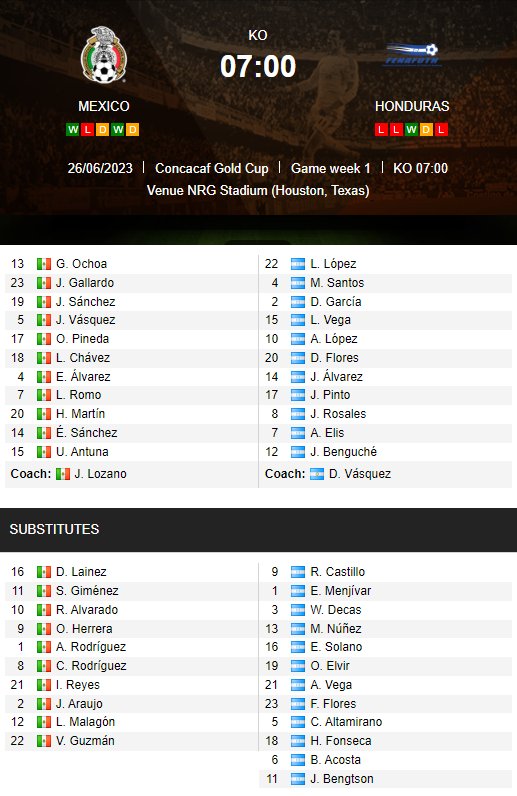Open E. Álvarez in Mexico lineup
The height and width of the screenshot is (796, 517).
pos(83,377)
